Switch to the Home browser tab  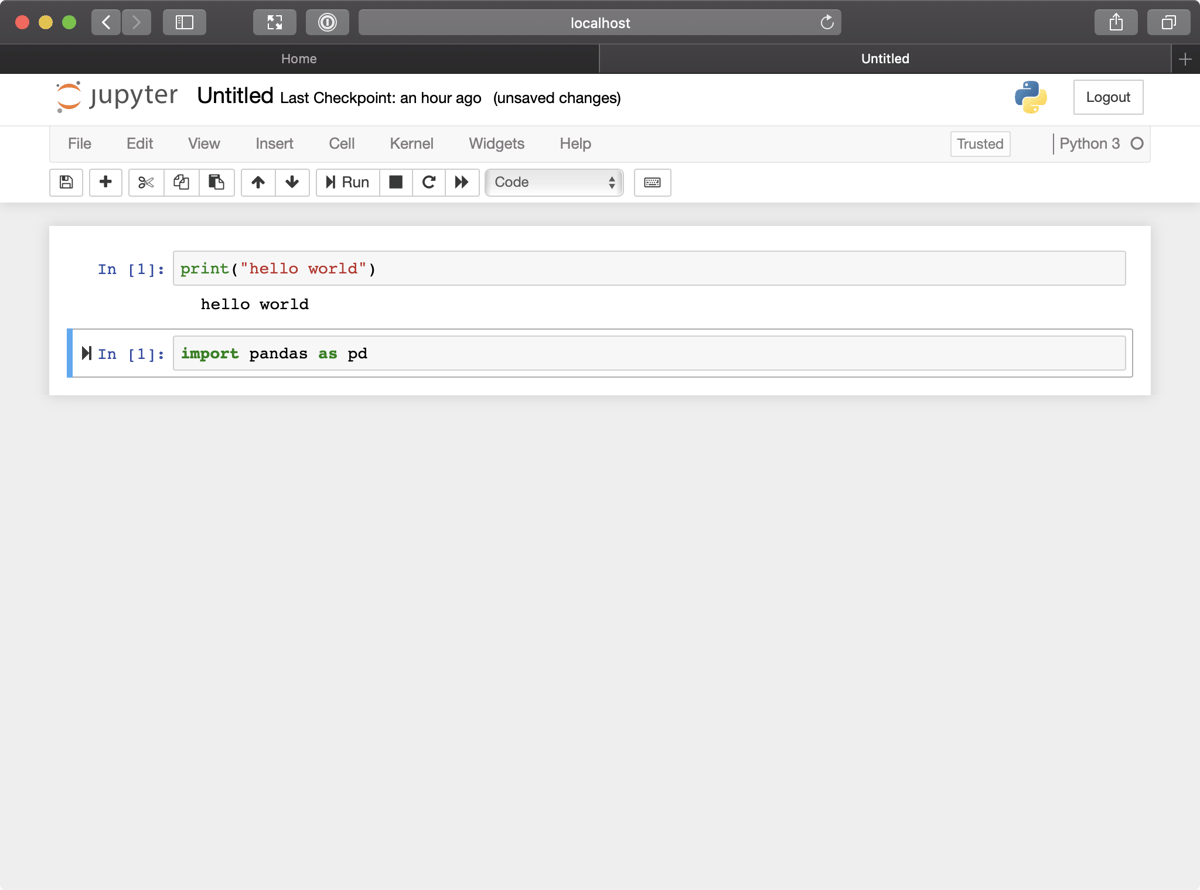(298, 58)
